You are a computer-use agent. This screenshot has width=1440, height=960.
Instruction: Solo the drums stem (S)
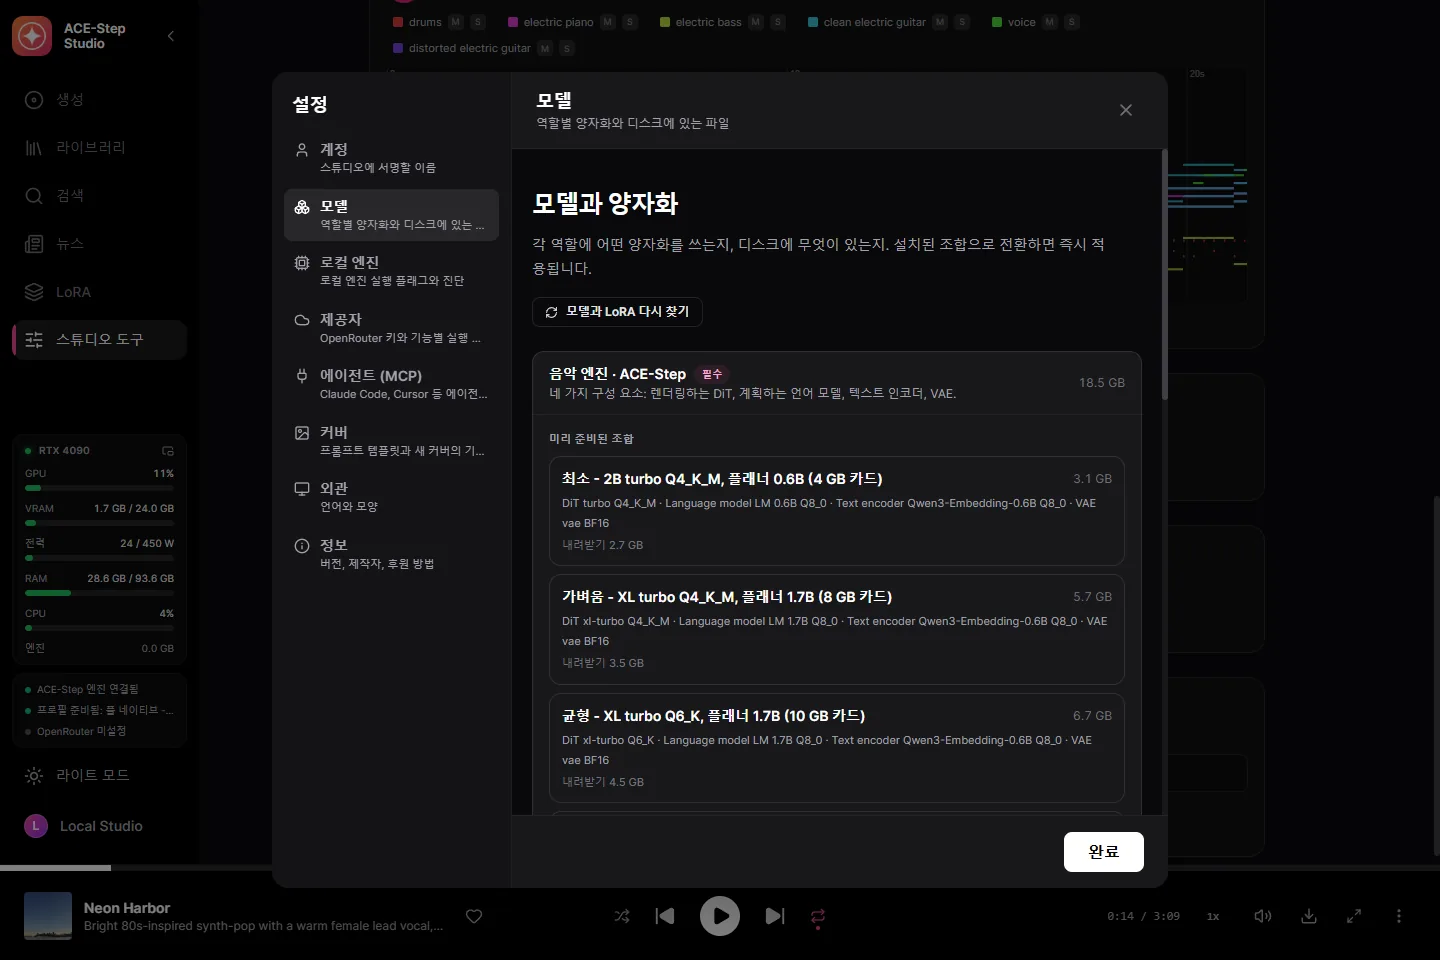coord(478,22)
